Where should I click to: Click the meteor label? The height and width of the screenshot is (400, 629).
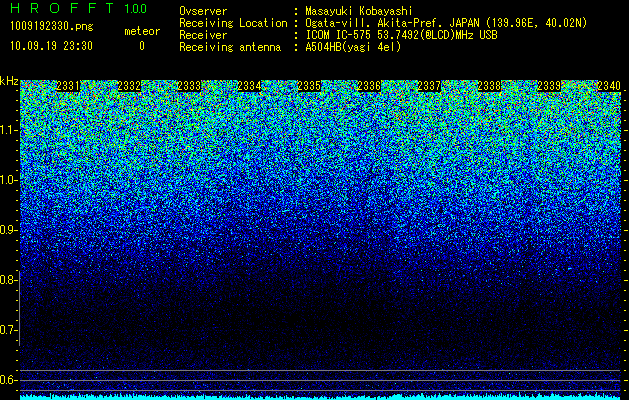tap(142, 31)
